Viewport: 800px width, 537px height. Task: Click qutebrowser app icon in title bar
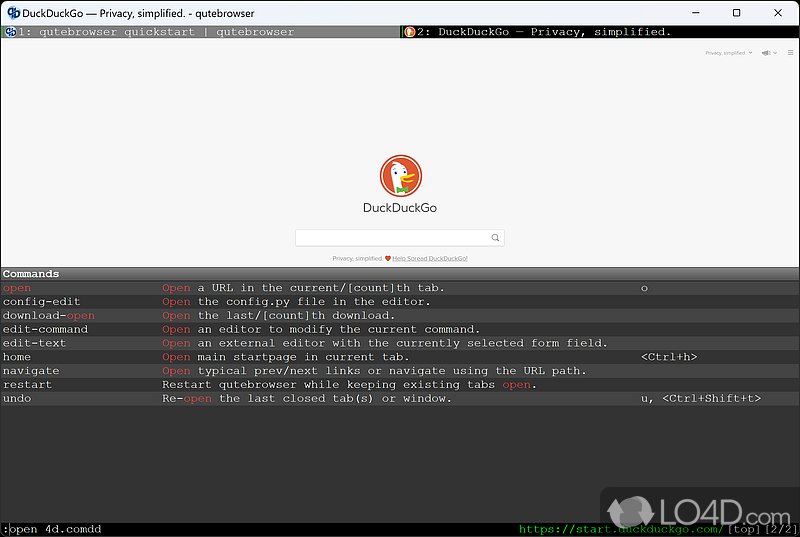[x=13, y=13]
